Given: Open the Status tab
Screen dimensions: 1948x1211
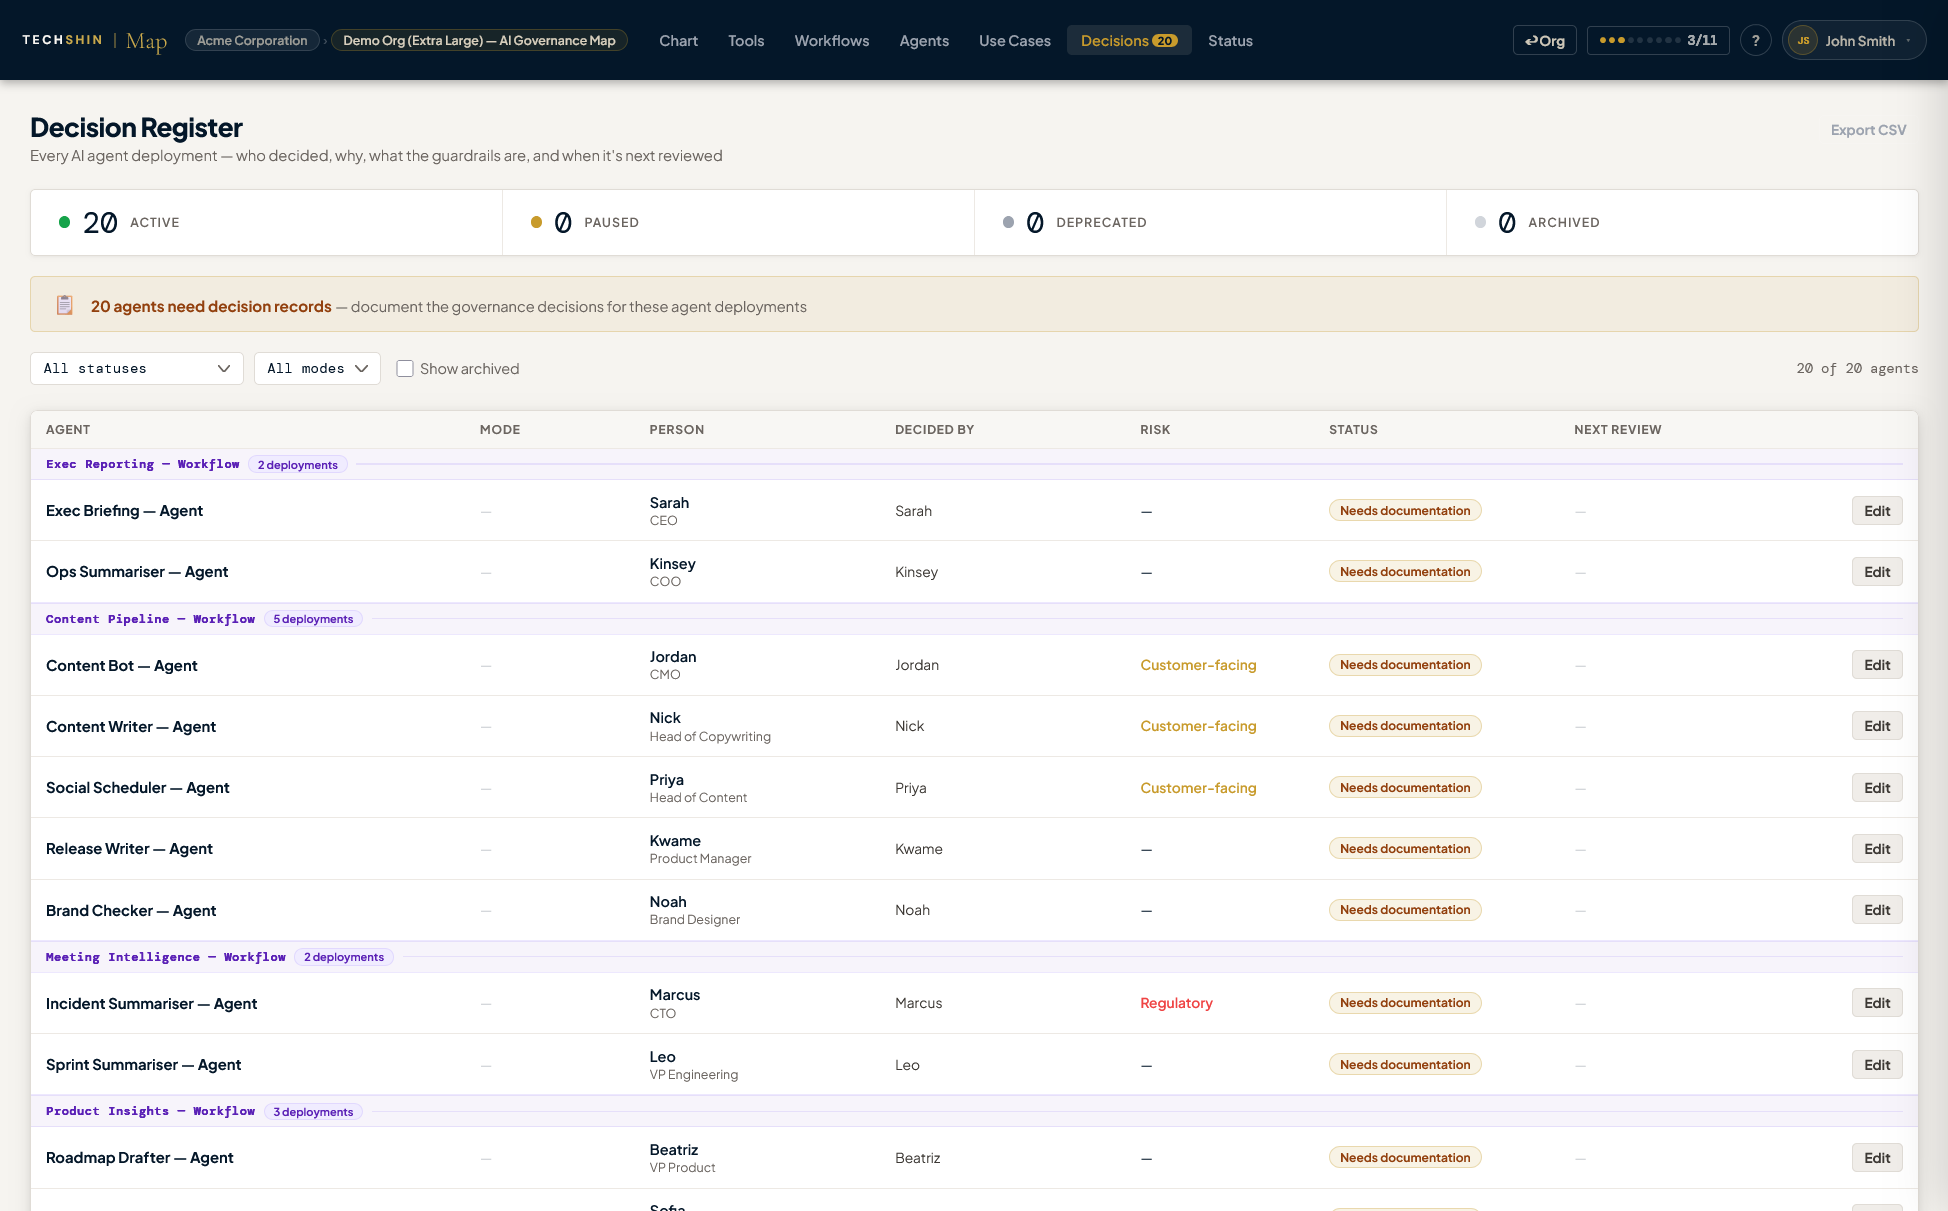Looking at the screenshot, I should point(1230,40).
